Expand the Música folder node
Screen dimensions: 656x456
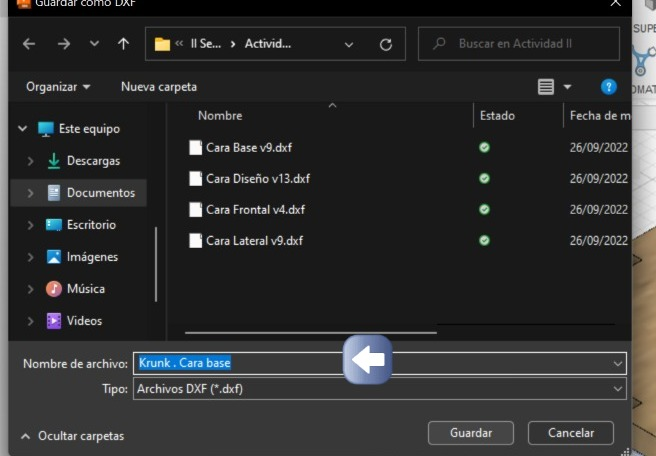click(31, 289)
